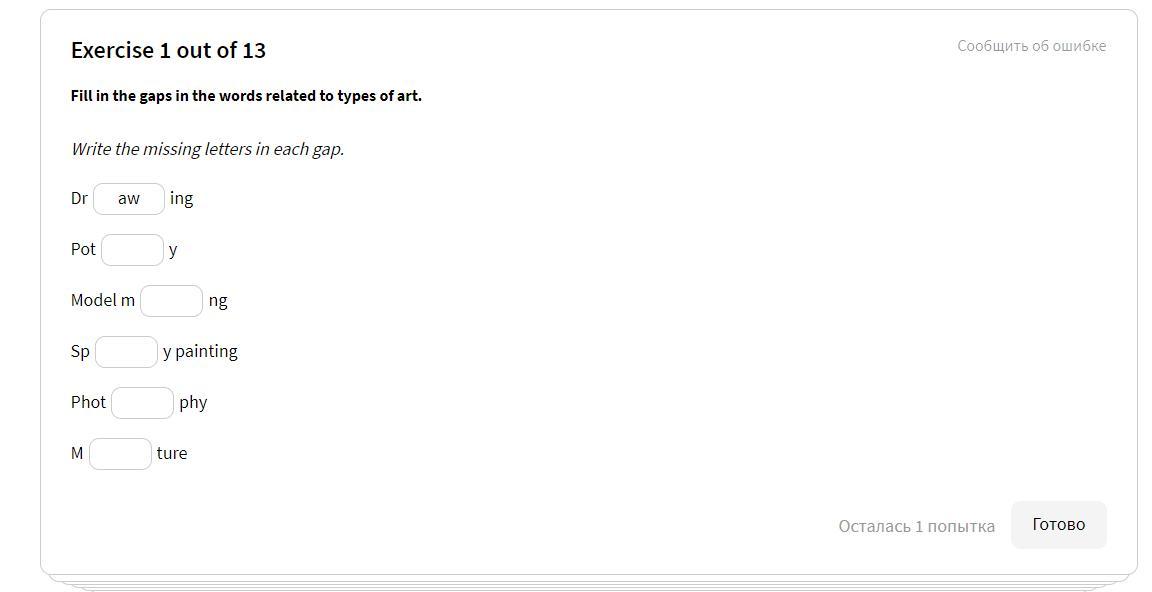Click the 'ing' suffix after first gap
Viewport: 1152px width, 592px height.
pyautogui.click(x=181, y=199)
